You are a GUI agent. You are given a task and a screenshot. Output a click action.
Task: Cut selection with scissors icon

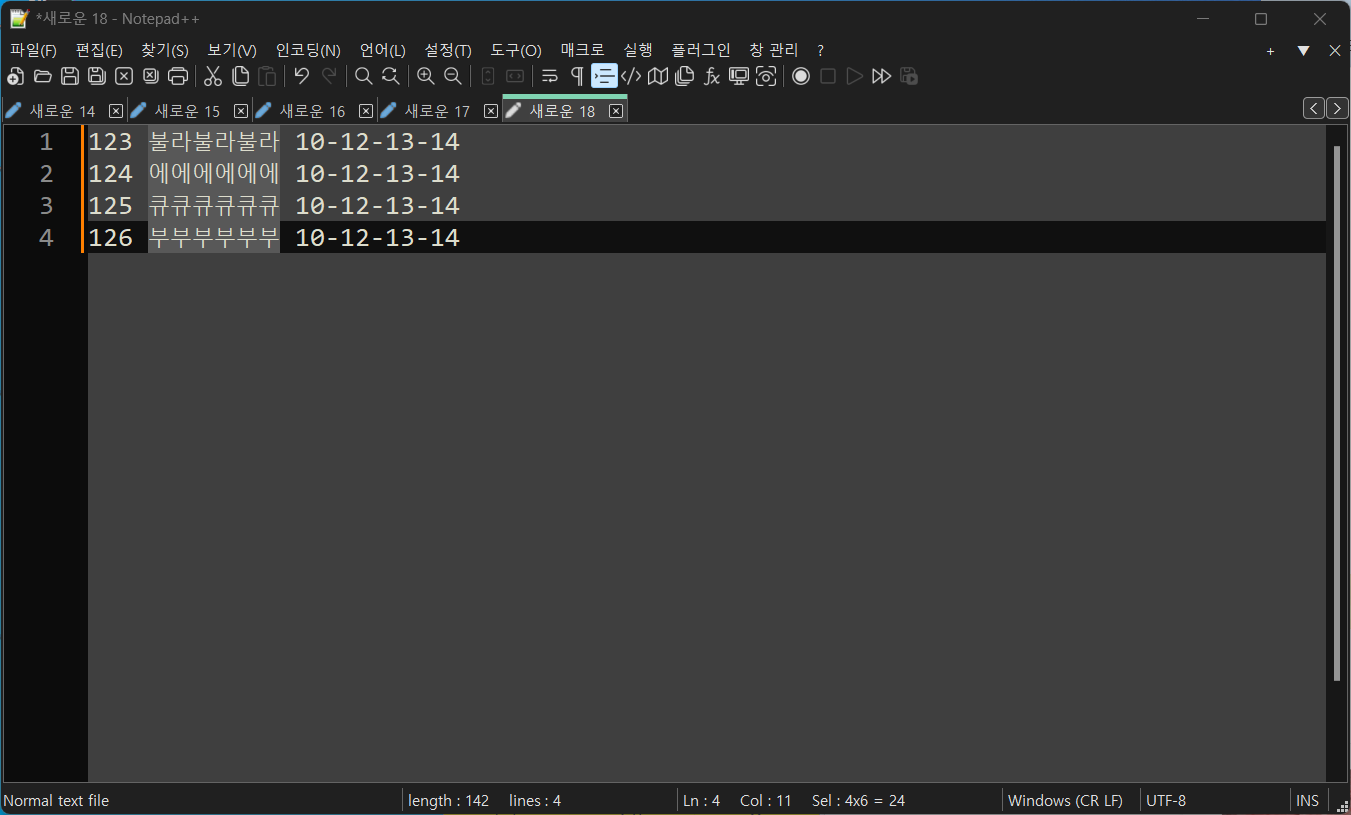point(213,76)
